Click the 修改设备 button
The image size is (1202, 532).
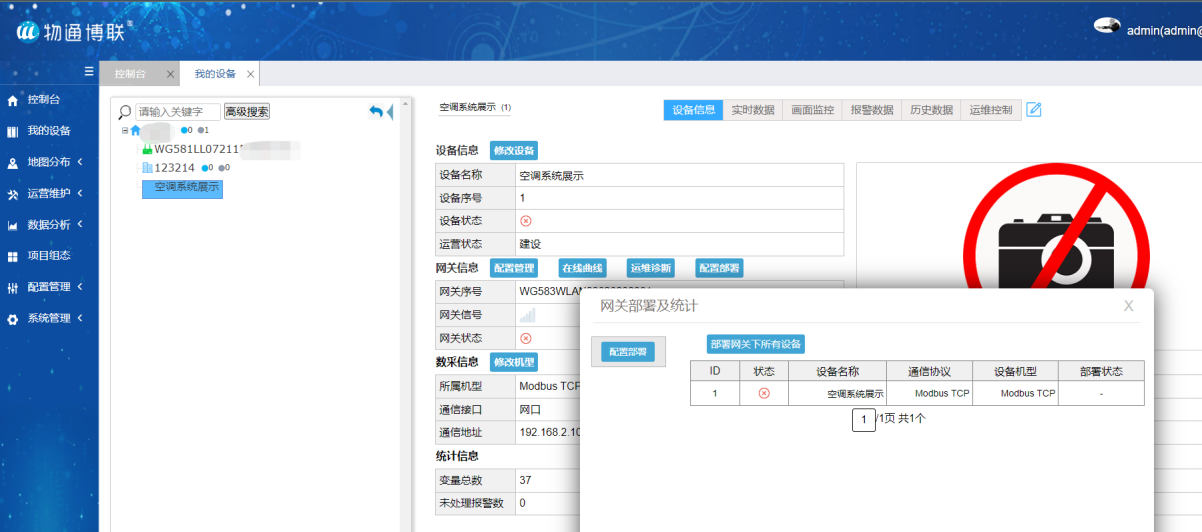514,151
